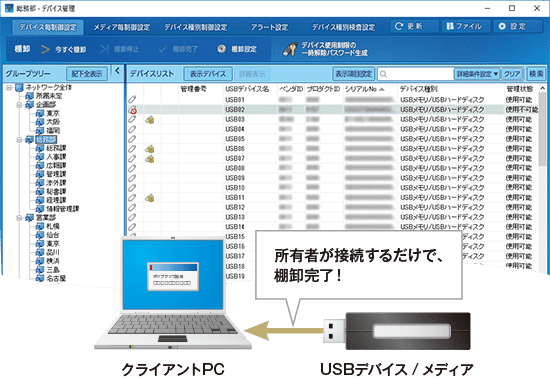
Task: Click the USBデバイス名 column header
Action: click(x=247, y=89)
